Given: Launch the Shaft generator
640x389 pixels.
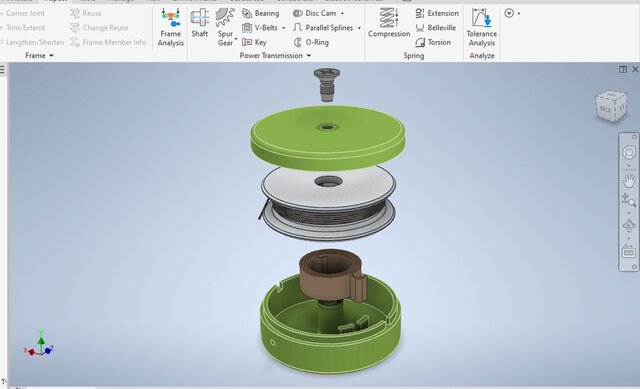Looking at the screenshot, I should point(200,24).
